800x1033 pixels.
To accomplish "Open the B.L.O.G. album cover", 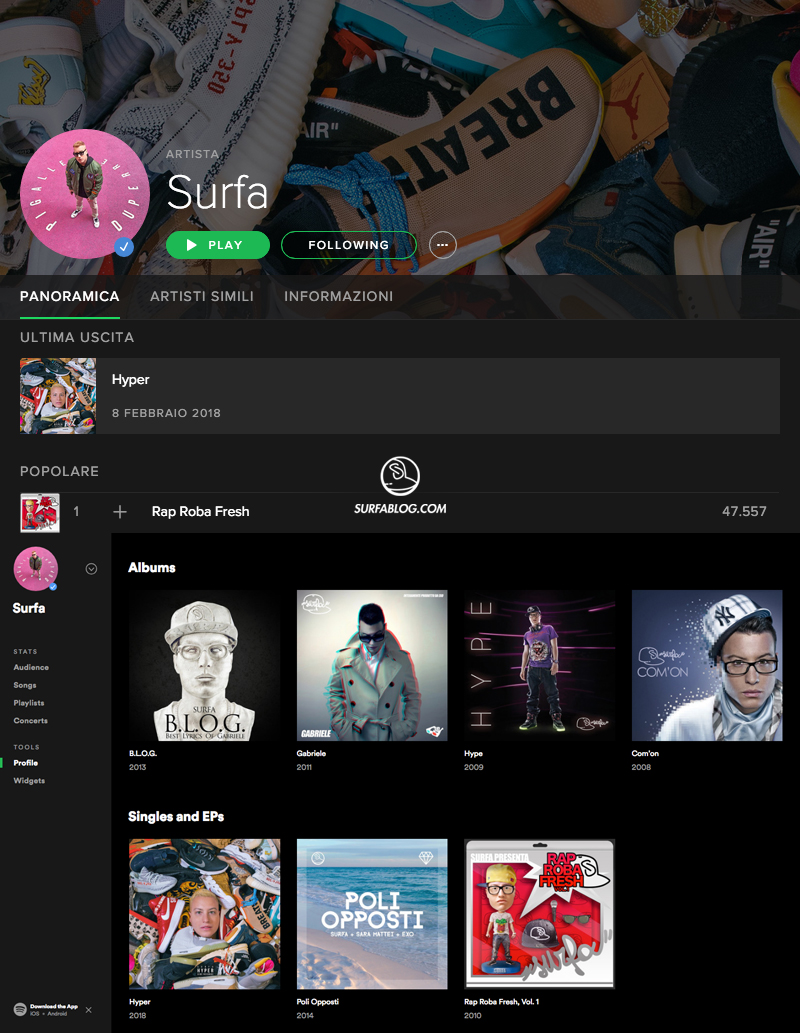I will coord(204,665).
